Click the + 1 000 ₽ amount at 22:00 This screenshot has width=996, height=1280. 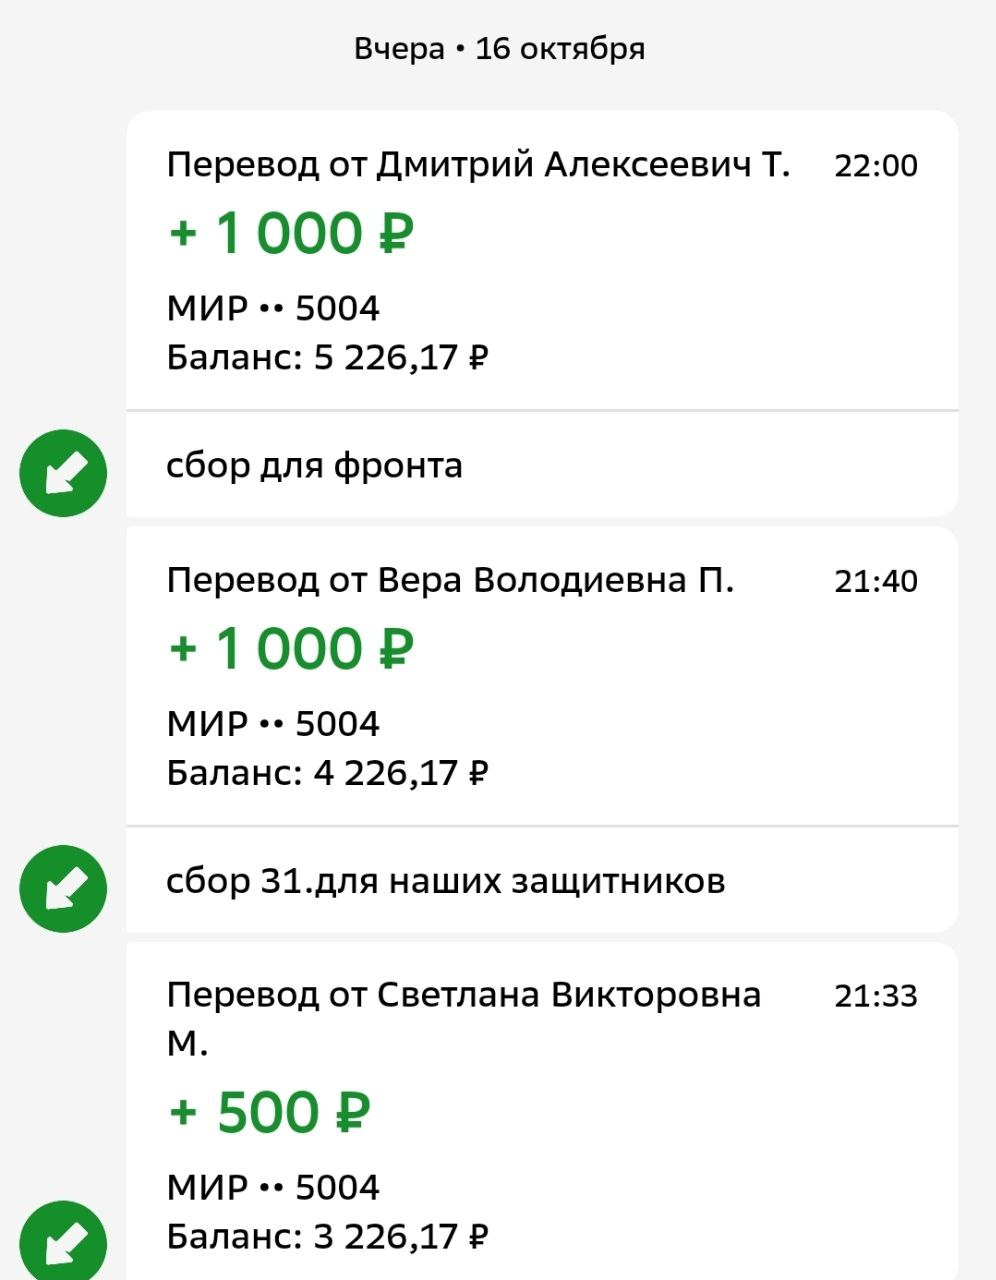290,233
